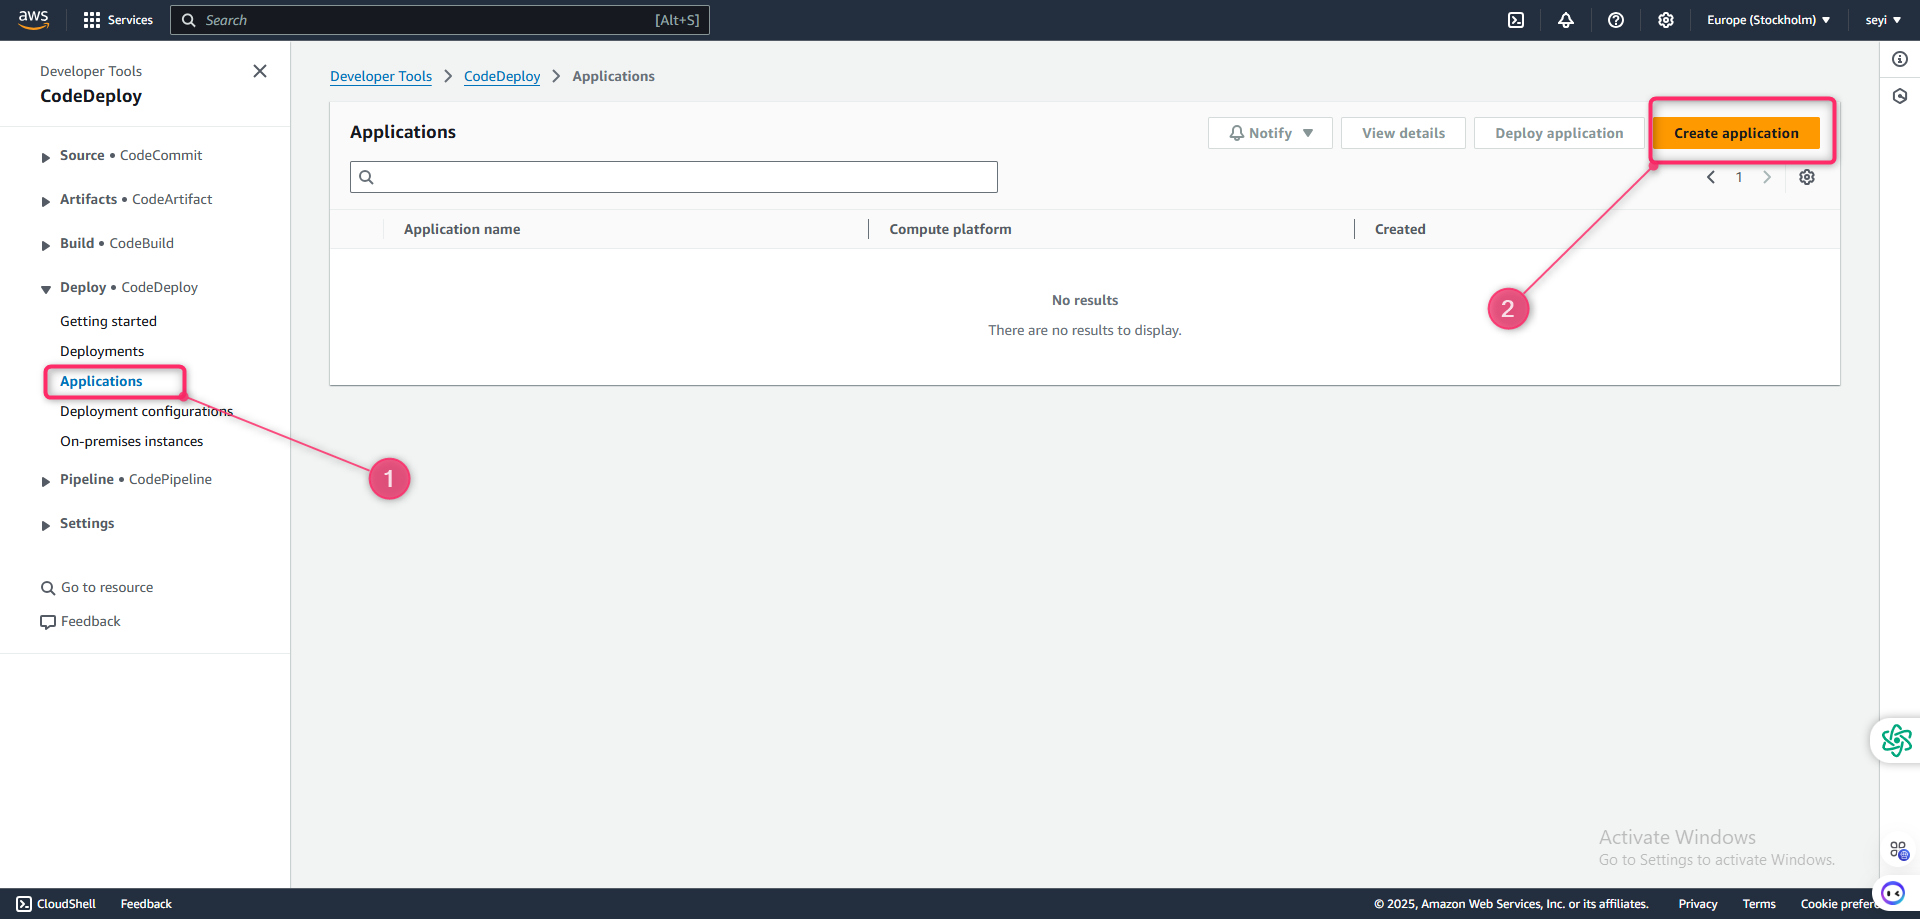Click the CloudShell icon in footer
This screenshot has width=1920, height=919.
24,904
